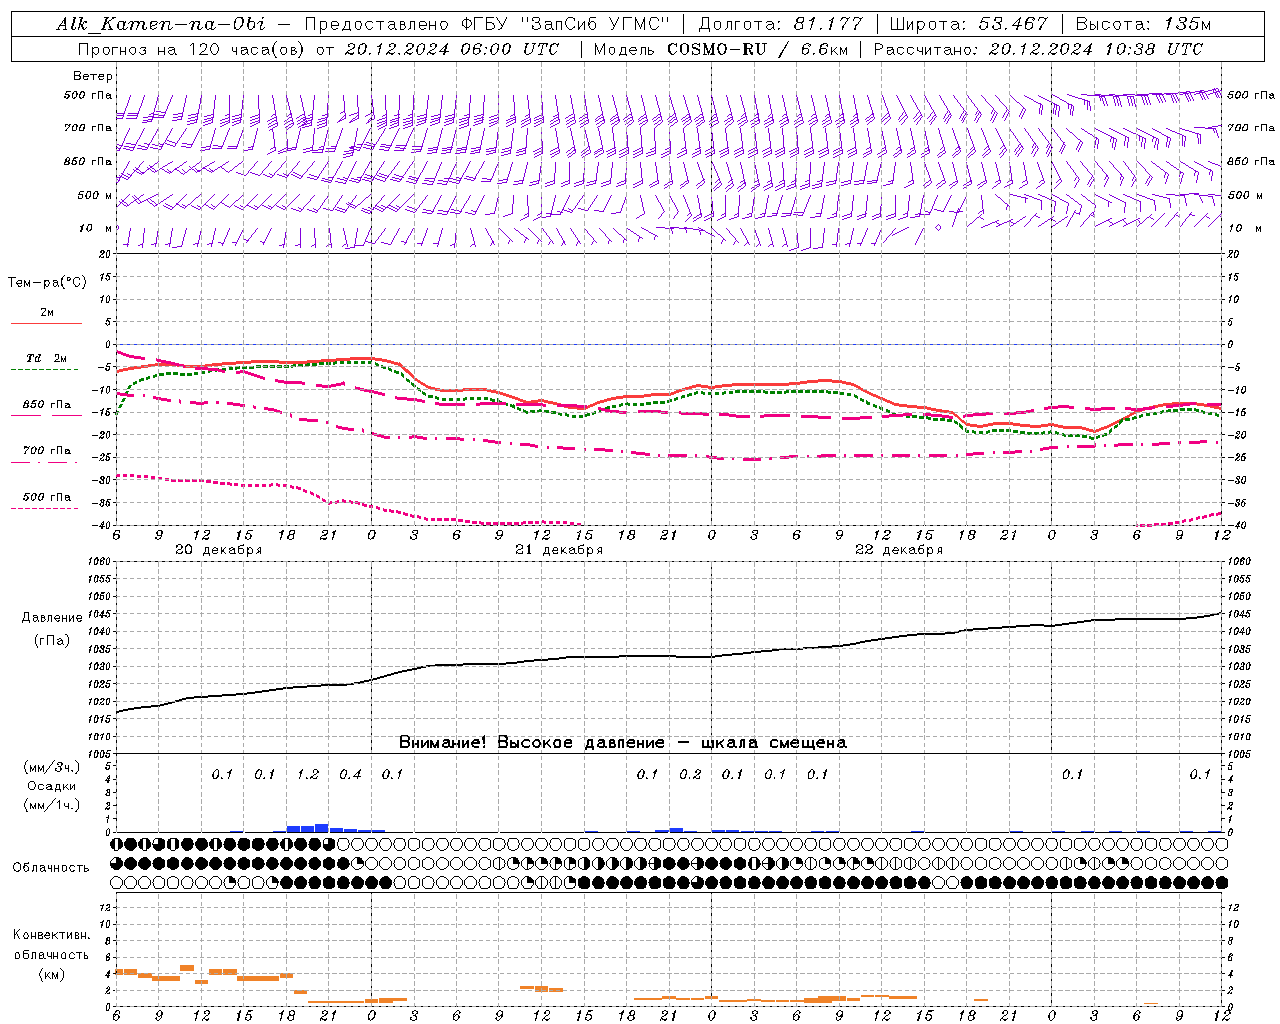Click the 0.4 three-hour precipitation value
The image size is (1280, 1024).
350,774
